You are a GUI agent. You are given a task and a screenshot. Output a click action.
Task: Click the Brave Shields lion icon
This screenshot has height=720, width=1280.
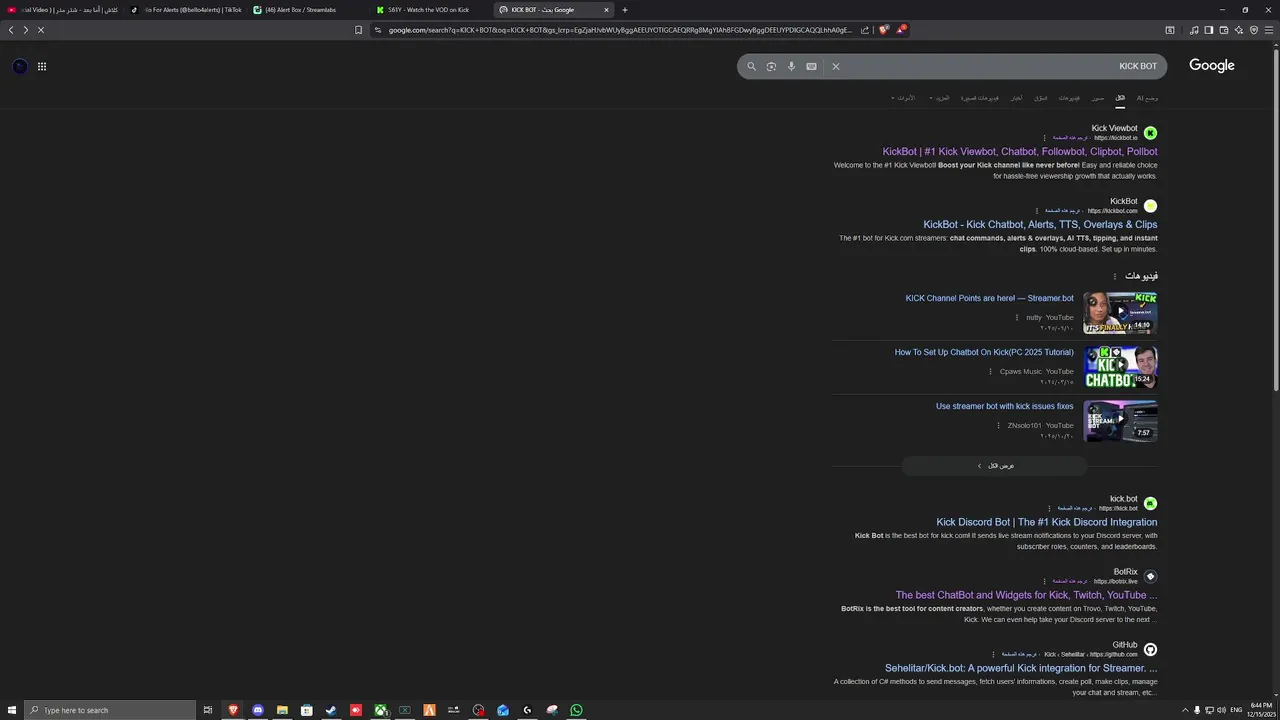884,30
